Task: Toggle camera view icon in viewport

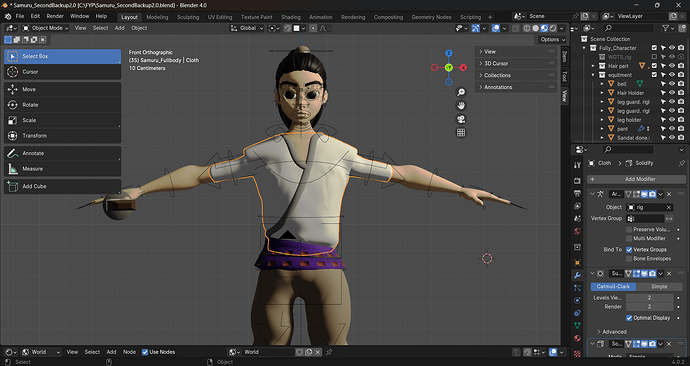Action: (x=461, y=119)
